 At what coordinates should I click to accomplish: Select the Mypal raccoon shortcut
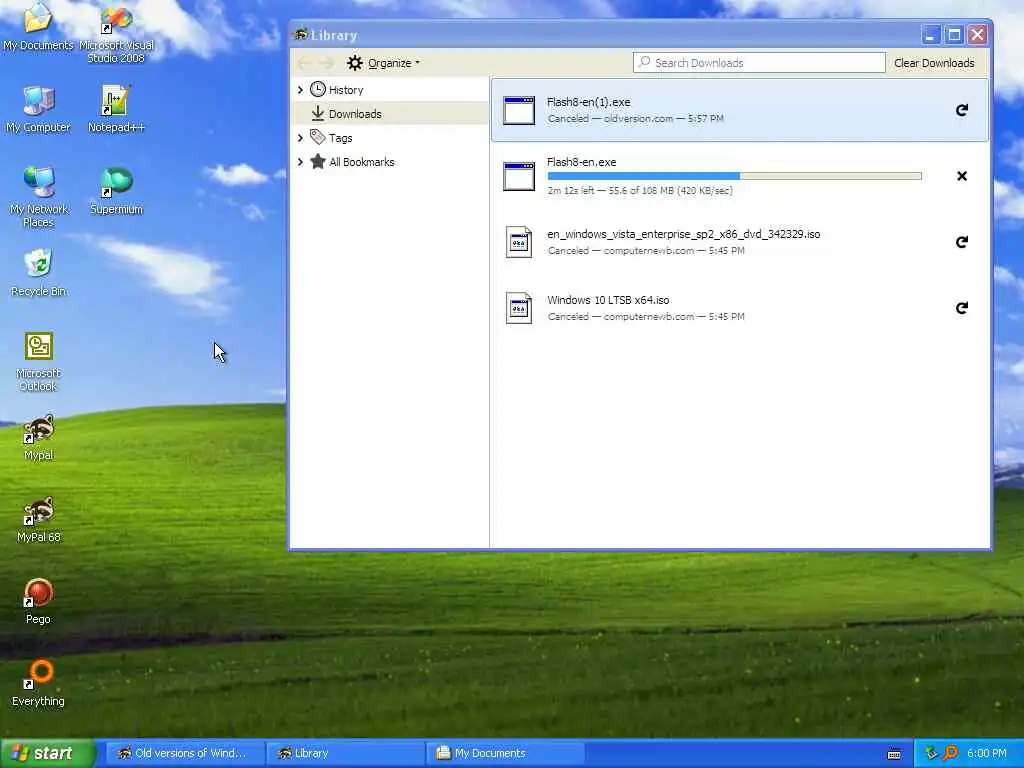38,437
